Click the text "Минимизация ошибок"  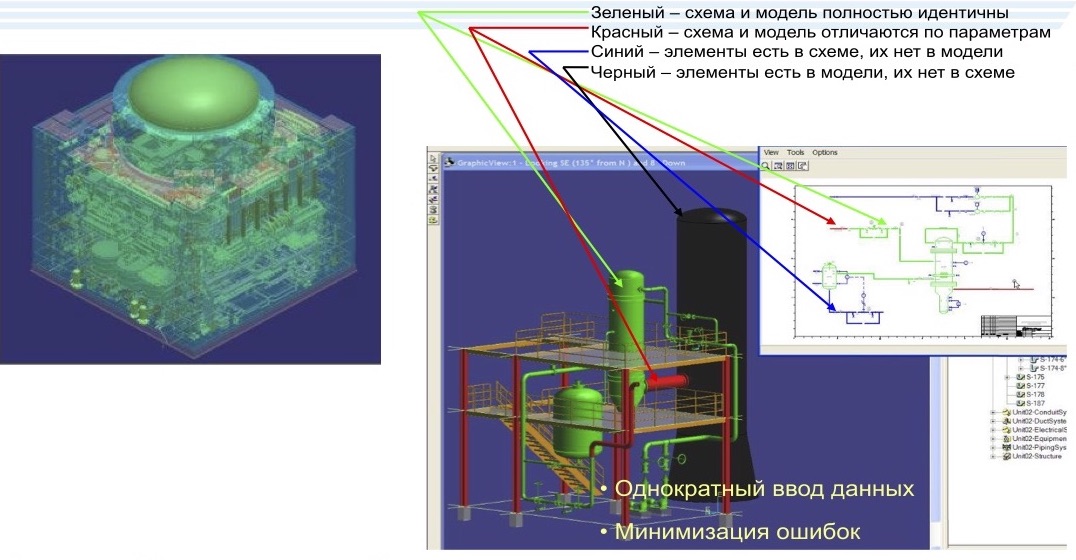pyautogui.click(x=737, y=532)
